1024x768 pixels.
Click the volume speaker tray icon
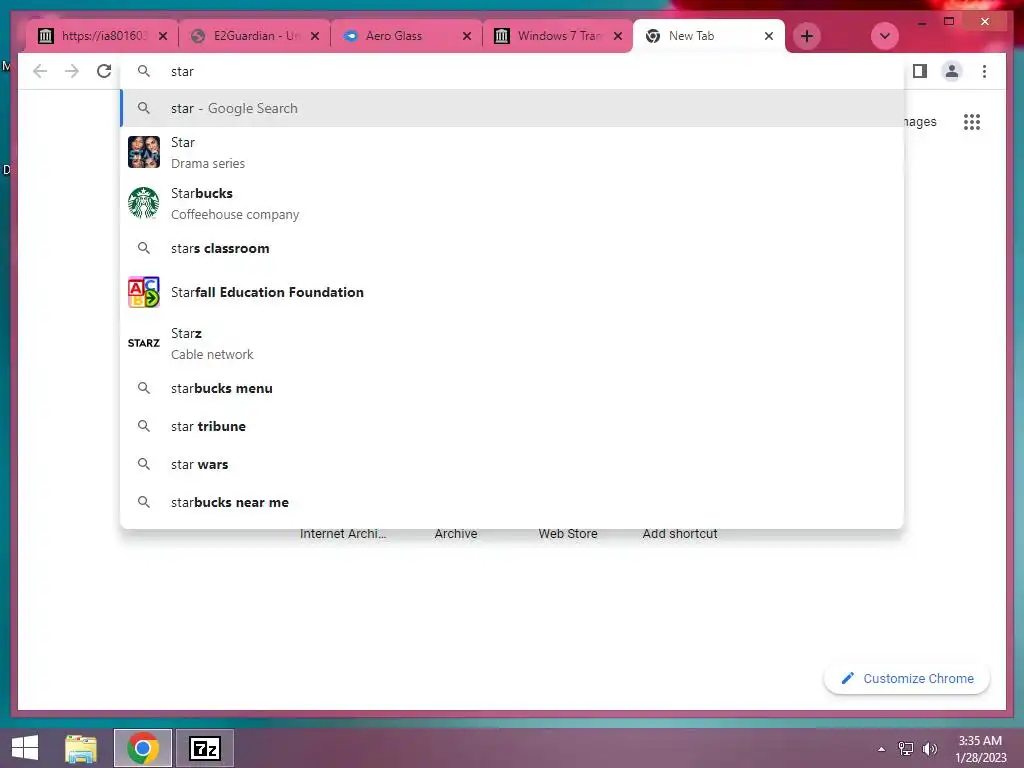pos(930,748)
